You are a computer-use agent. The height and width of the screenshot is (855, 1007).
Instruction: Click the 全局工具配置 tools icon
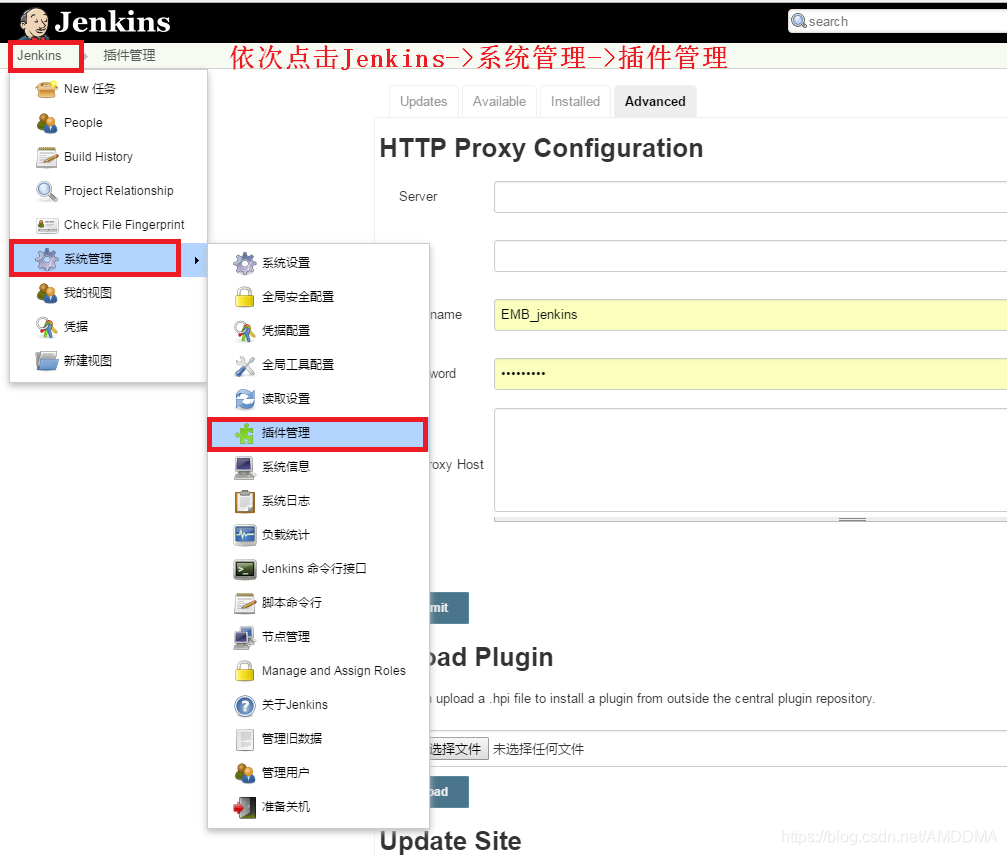[245, 365]
